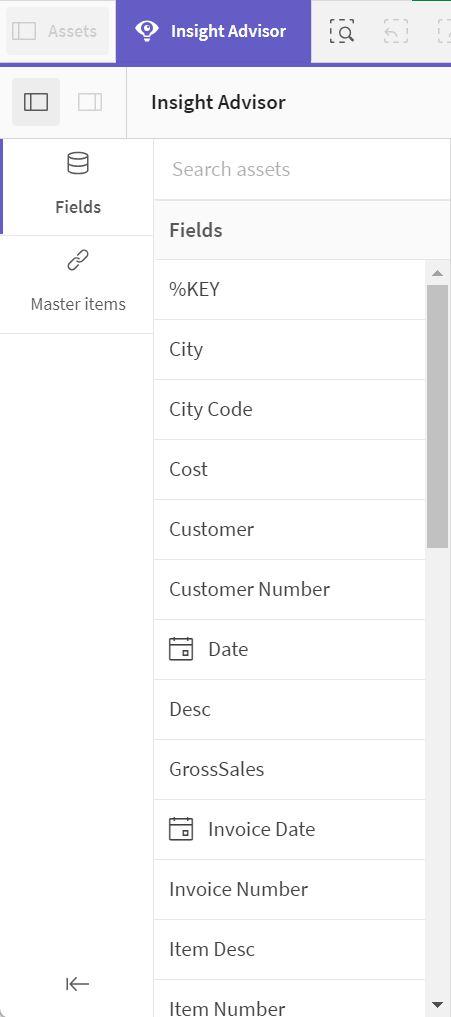Focus the Search assets field
451x1017 pixels.
(x=302, y=169)
